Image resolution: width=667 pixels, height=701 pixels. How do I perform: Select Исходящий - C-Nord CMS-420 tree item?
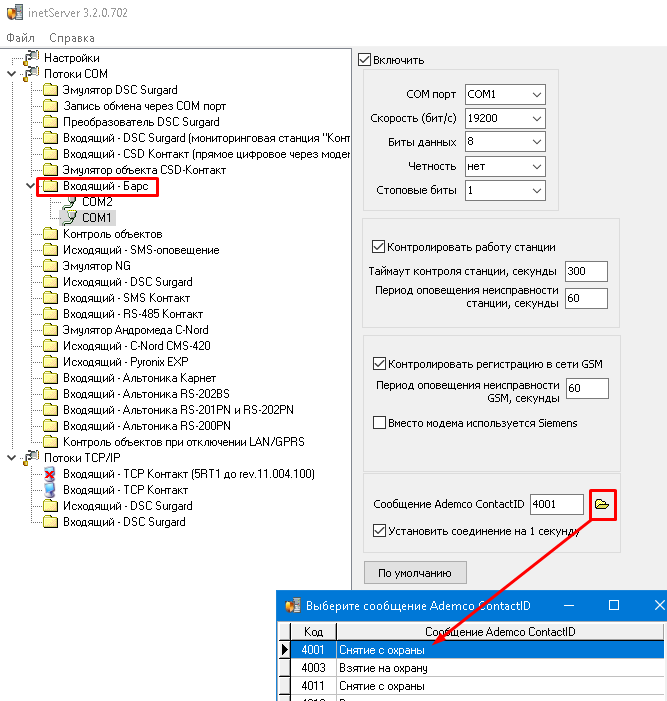136,346
